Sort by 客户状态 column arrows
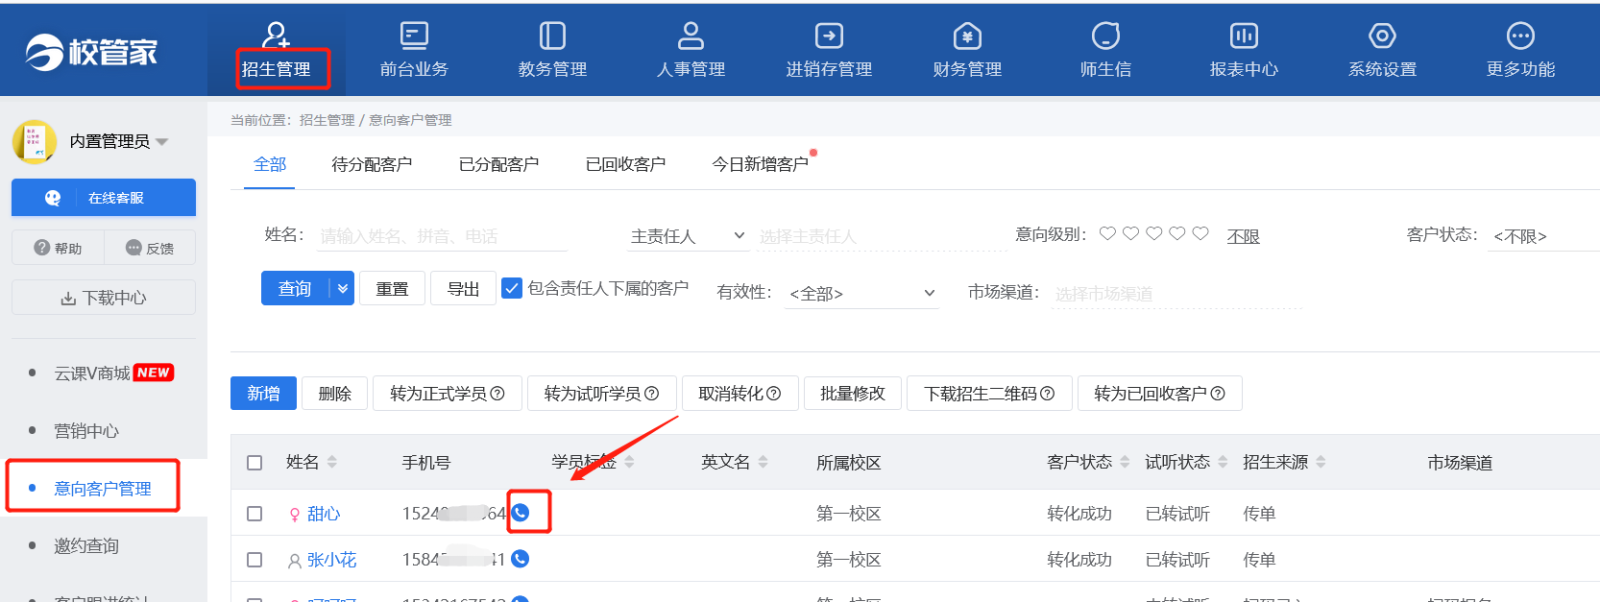 pos(1124,462)
